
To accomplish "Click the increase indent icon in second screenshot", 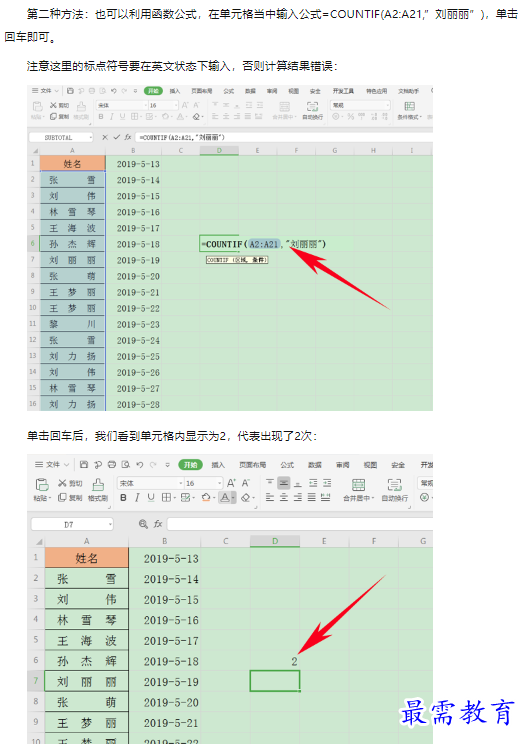I will tap(327, 483).
